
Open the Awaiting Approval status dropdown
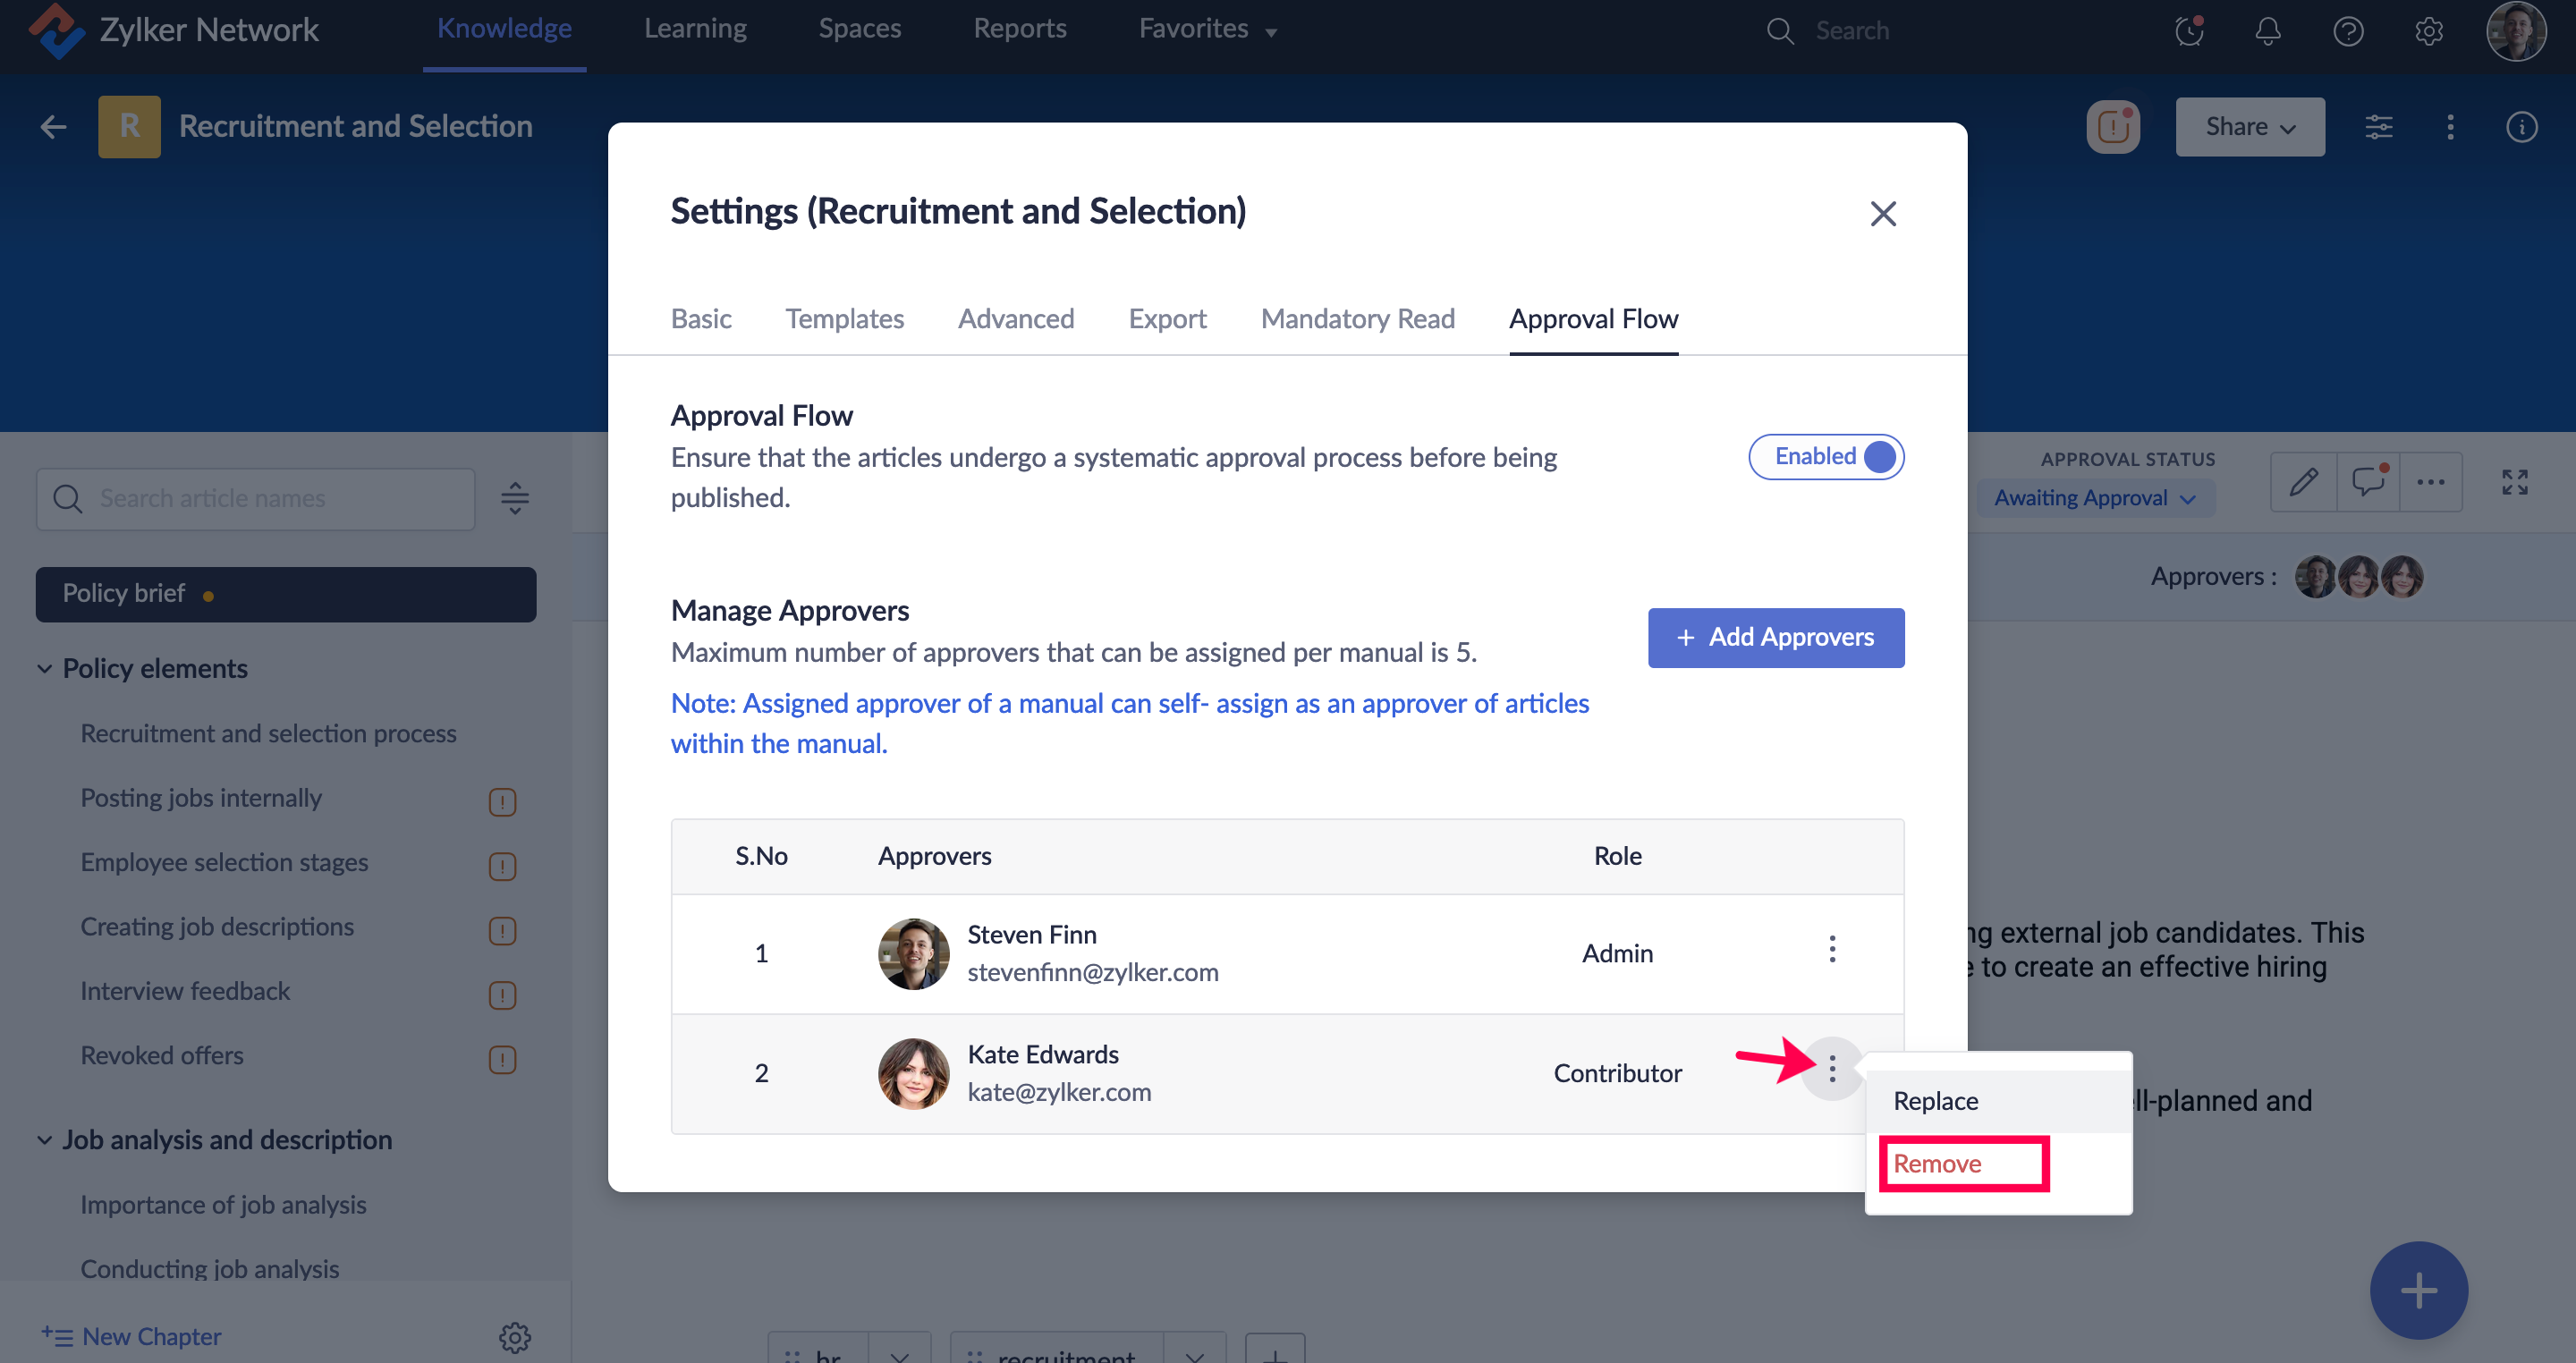(x=2094, y=498)
